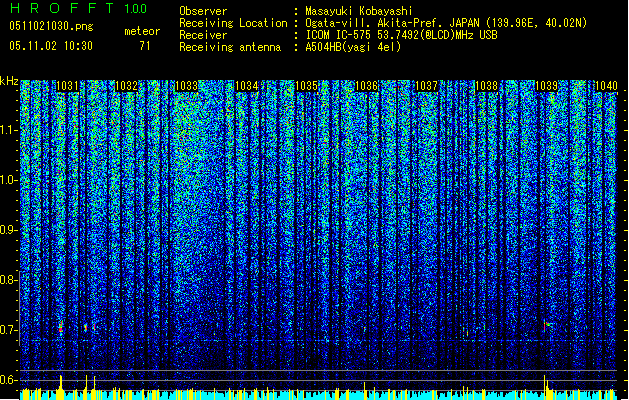This screenshot has height=400, width=629.
Task: Click the tall yellow power spike below 1031
Action: pyautogui.click(x=61, y=387)
